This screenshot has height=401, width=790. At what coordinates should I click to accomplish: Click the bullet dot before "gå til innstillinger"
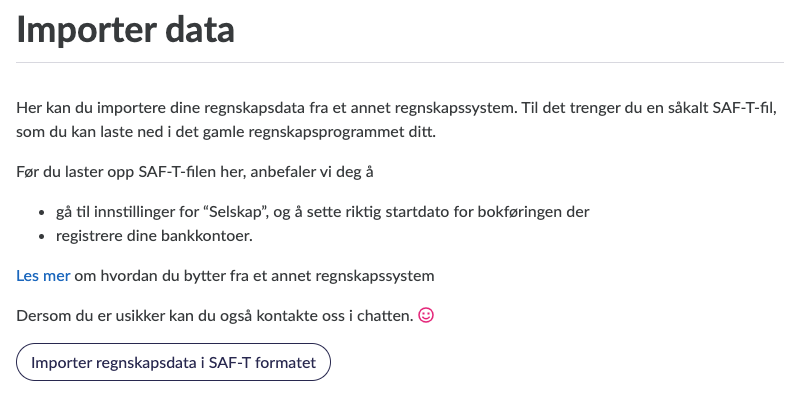pos(42,213)
